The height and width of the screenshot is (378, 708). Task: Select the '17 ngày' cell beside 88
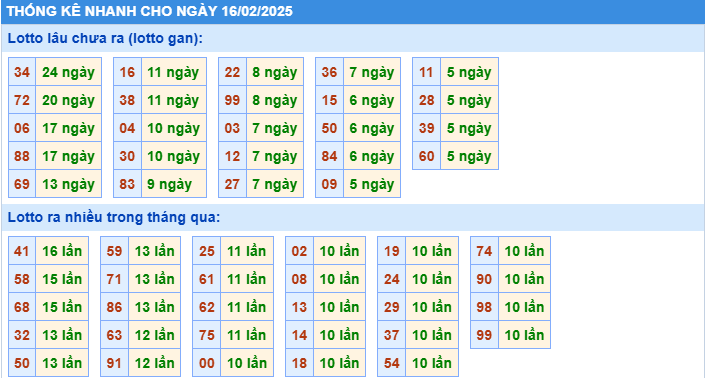[x=69, y=156]
